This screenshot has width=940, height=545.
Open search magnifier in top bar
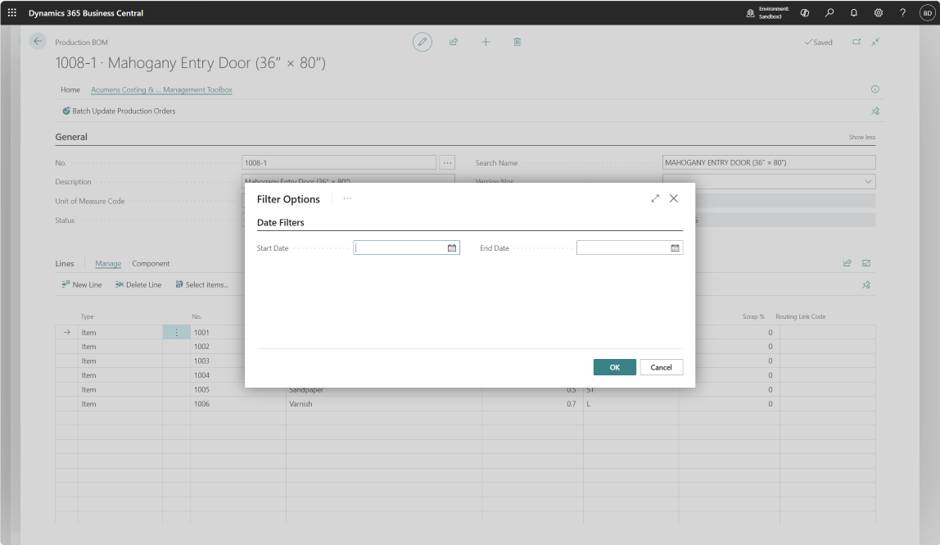(830, 13)
